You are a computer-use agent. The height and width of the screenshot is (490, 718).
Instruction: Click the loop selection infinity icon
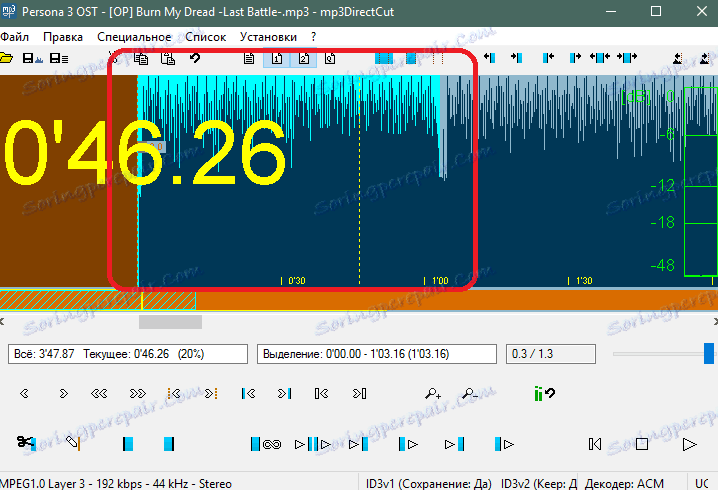tap(266, 444)
